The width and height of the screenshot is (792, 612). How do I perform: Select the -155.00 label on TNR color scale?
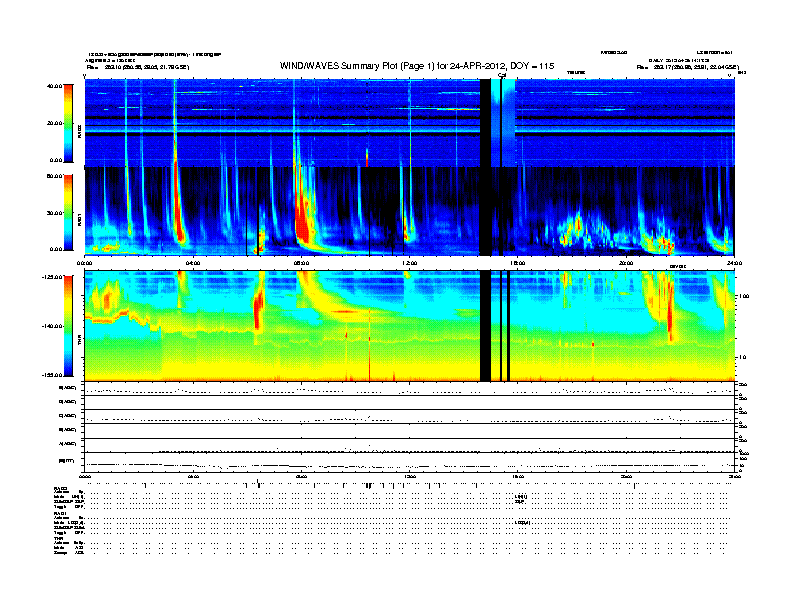(x=53, y=375)
